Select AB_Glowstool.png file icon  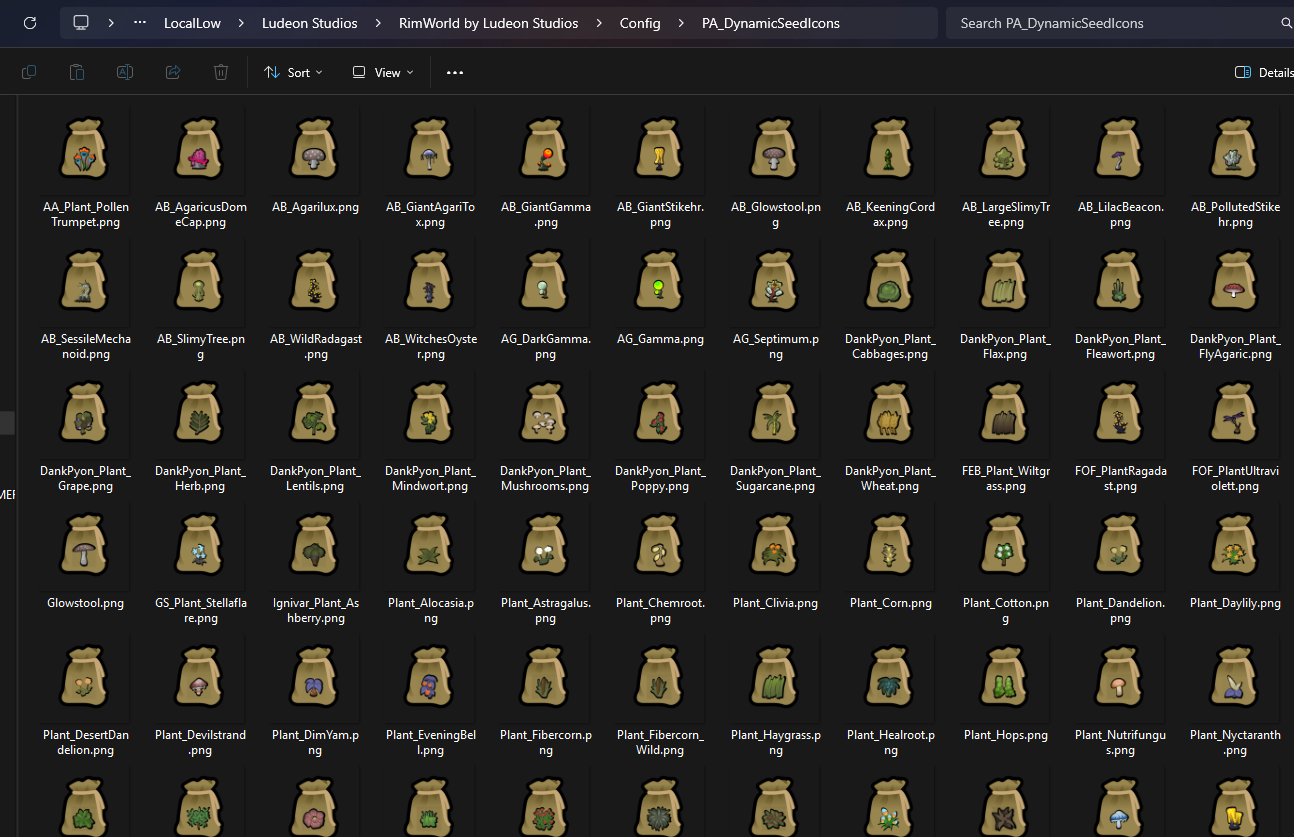(x=775, y=149)
